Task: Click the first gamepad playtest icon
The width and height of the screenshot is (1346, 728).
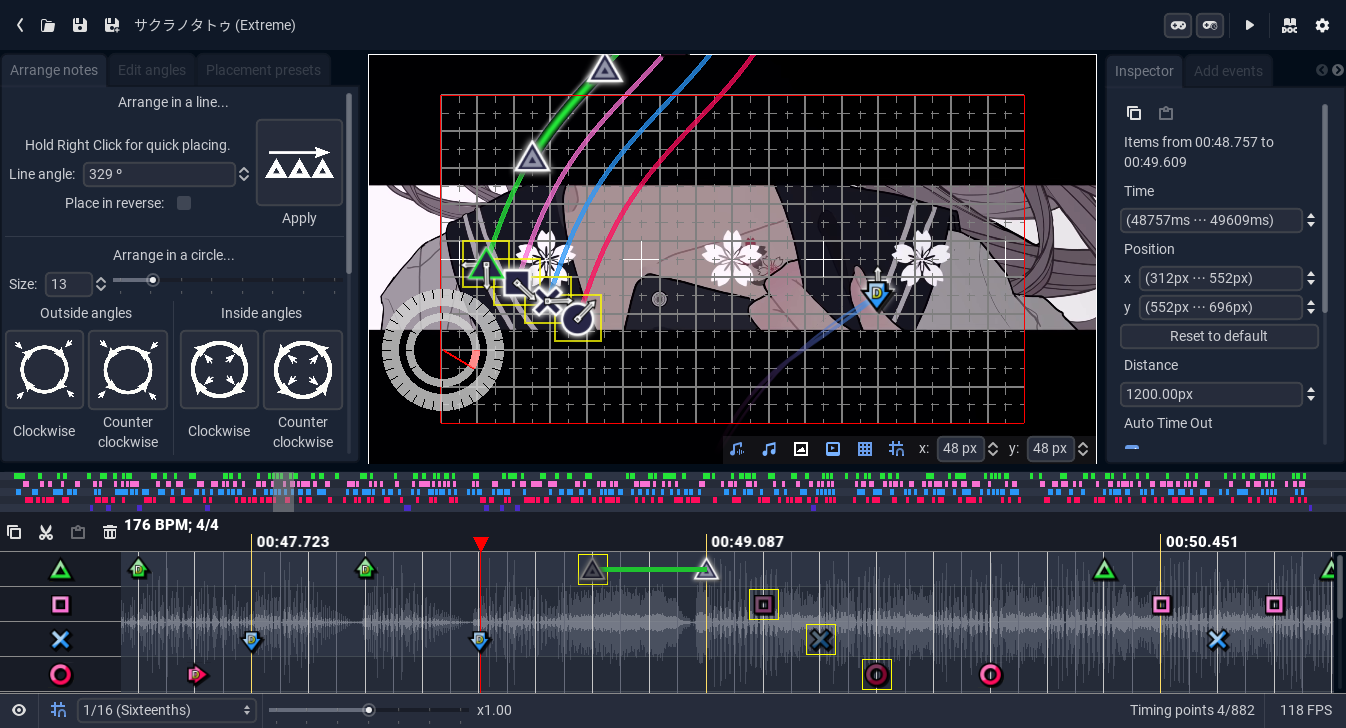Action: [x=1178, y=25]
